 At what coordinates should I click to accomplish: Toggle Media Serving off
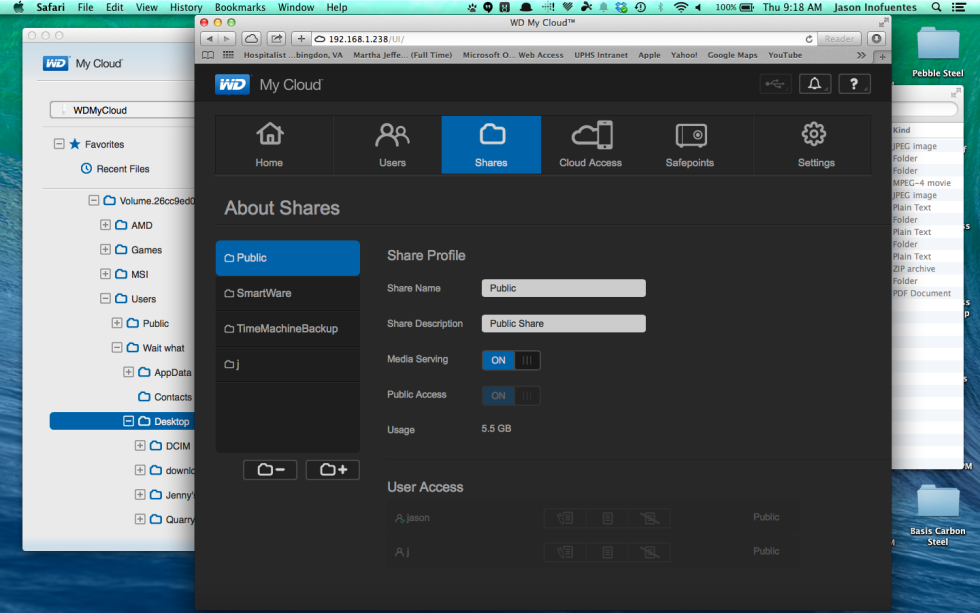(x=511, y=360)
